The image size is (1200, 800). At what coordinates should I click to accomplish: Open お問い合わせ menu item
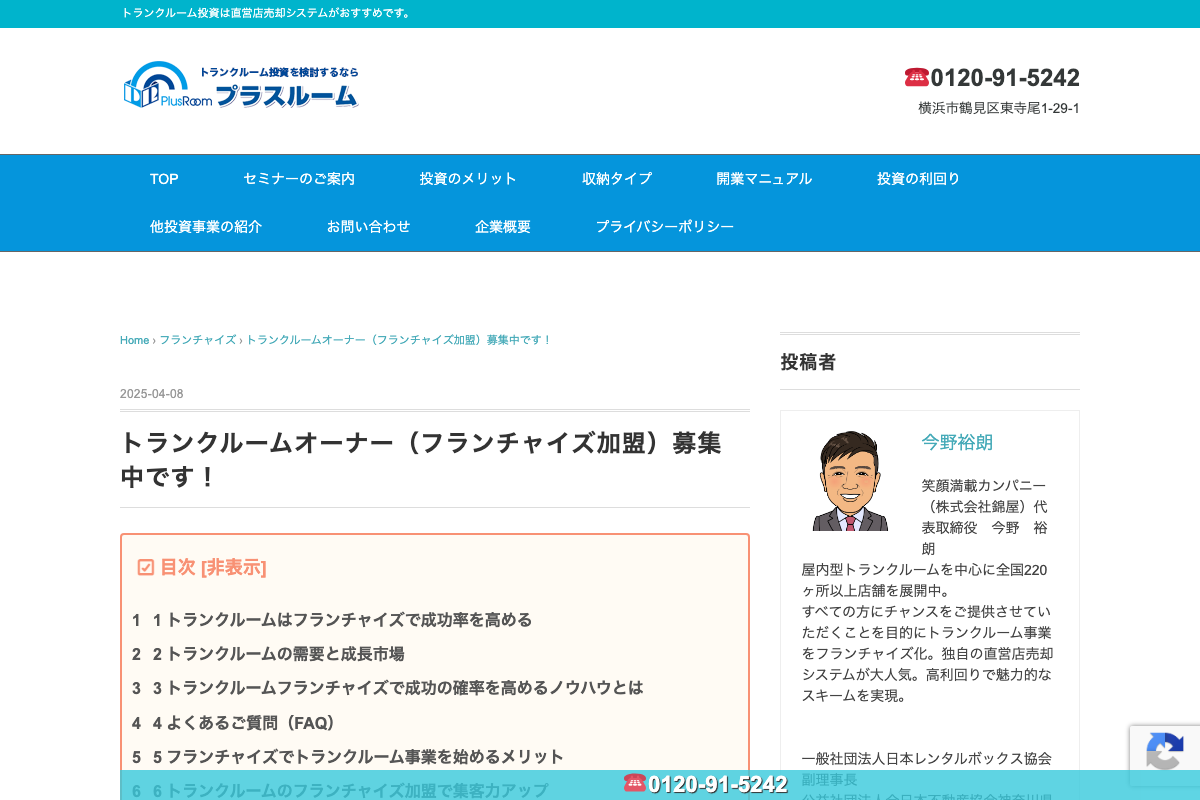coord(368,227)
